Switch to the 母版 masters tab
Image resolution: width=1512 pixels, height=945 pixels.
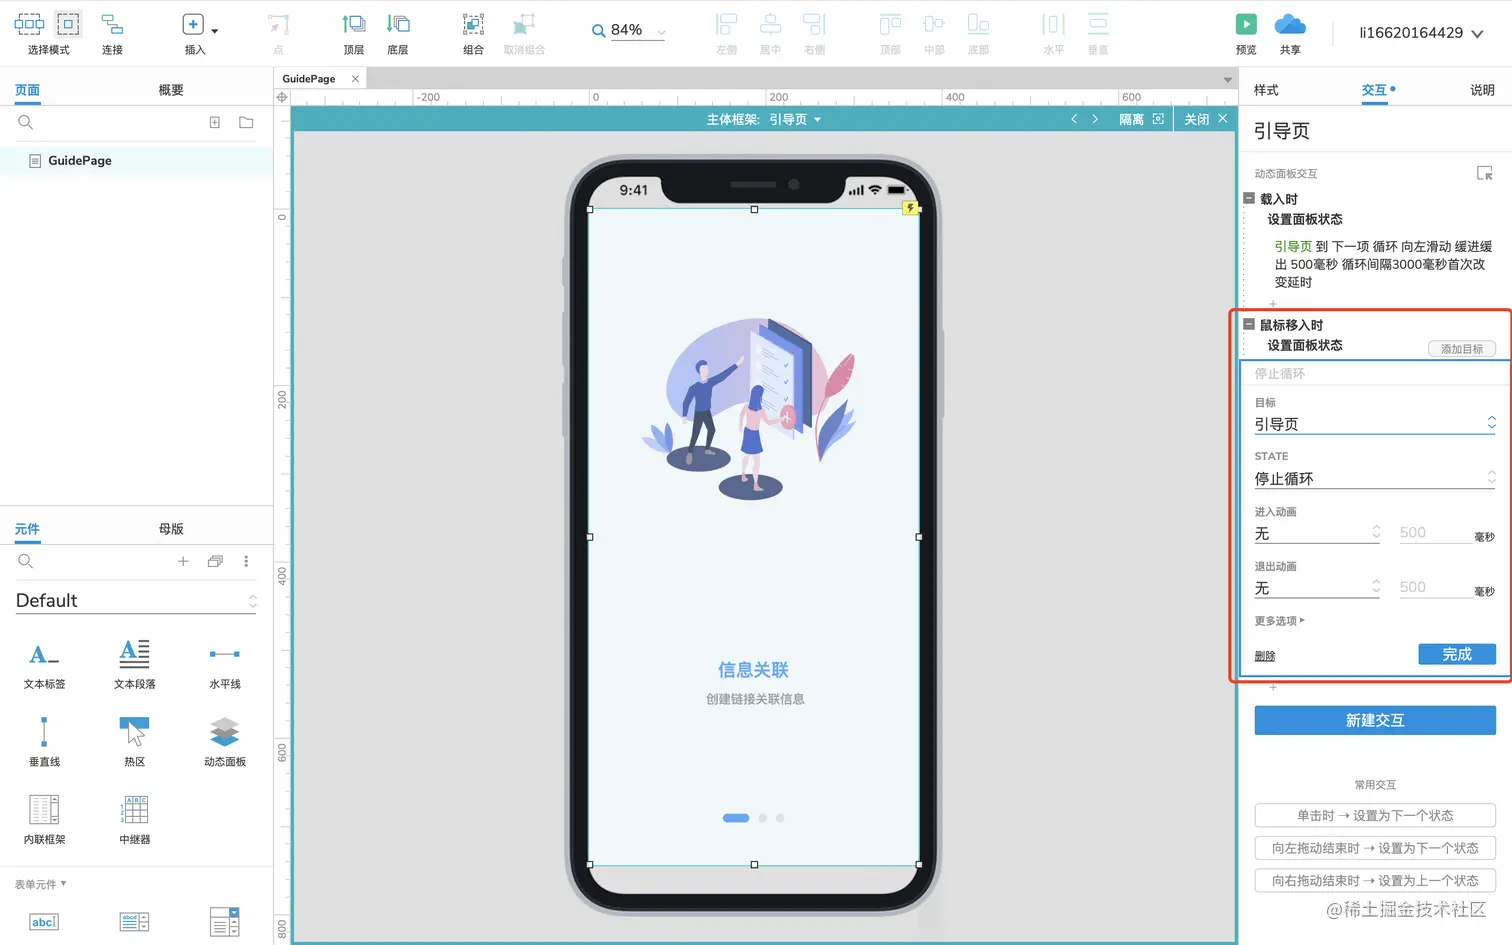coord(171,529)
